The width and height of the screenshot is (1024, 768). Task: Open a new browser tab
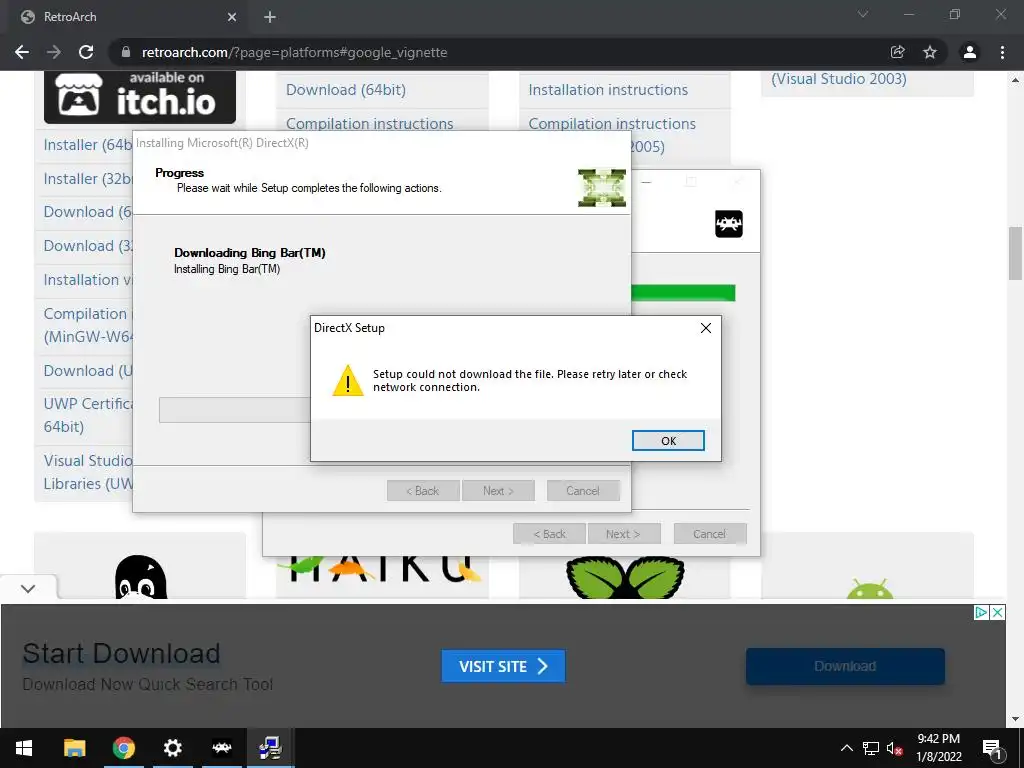pyautogui.click(x=270, y=17)
